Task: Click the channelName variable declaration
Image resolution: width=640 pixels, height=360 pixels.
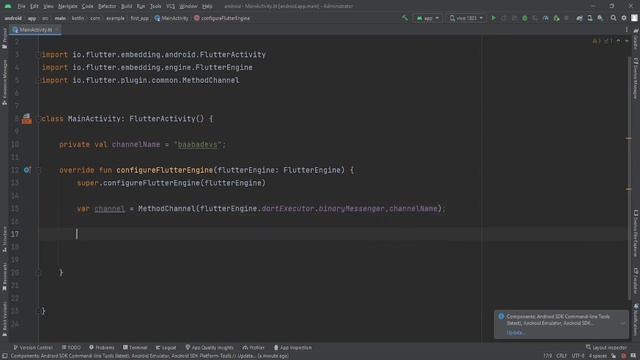Action: (x=136, y=144)
